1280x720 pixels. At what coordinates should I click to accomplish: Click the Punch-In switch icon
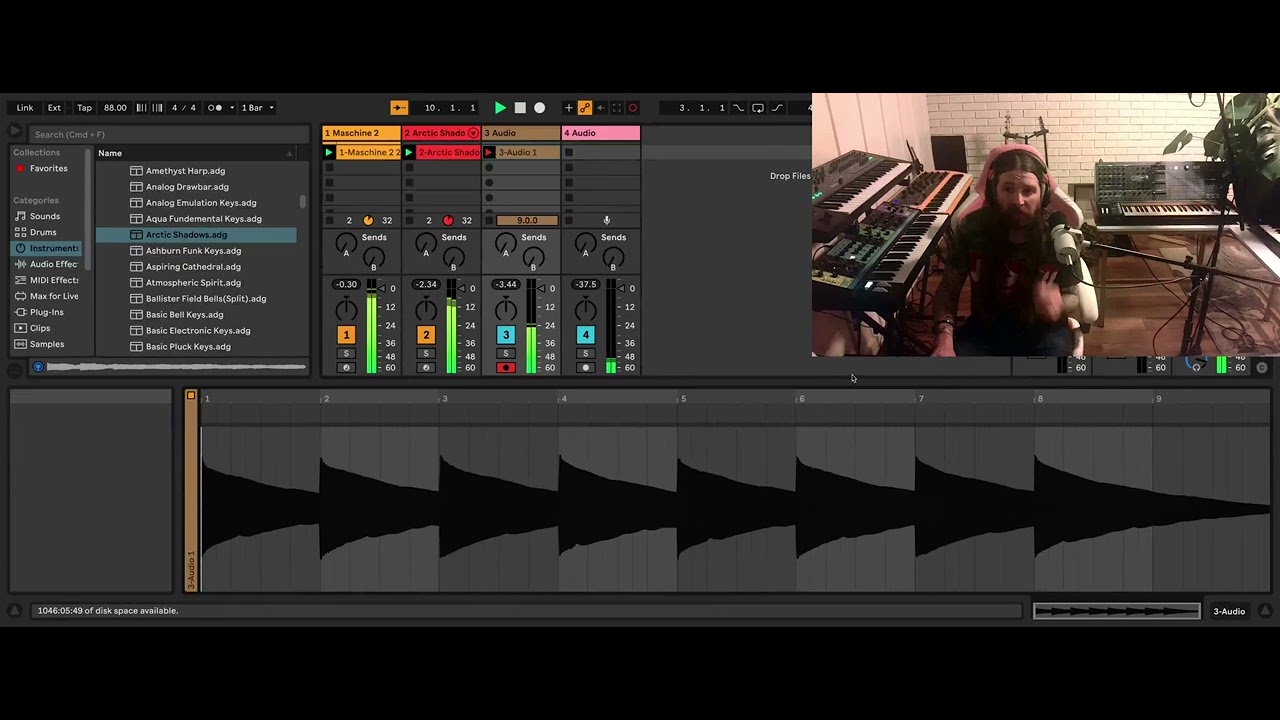tap(738, 108)
